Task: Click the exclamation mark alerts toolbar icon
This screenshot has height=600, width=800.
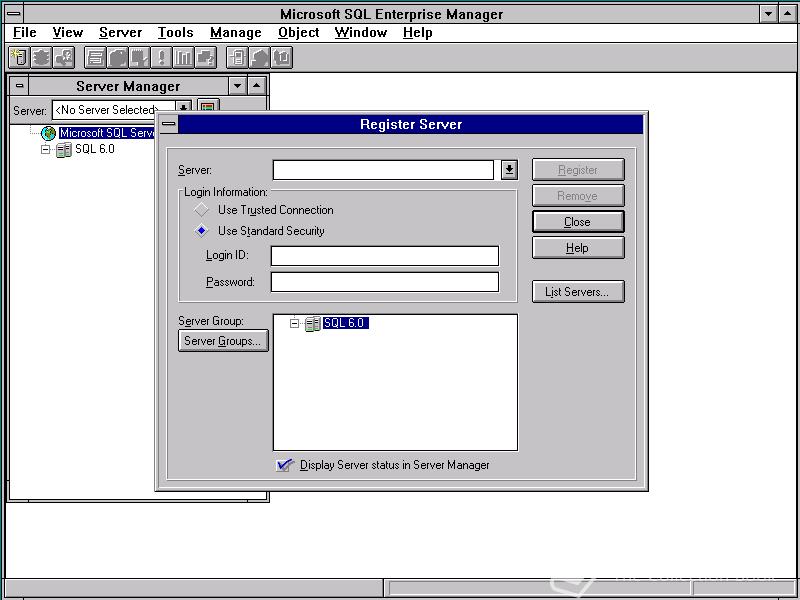Action: [x=161, y=57]
